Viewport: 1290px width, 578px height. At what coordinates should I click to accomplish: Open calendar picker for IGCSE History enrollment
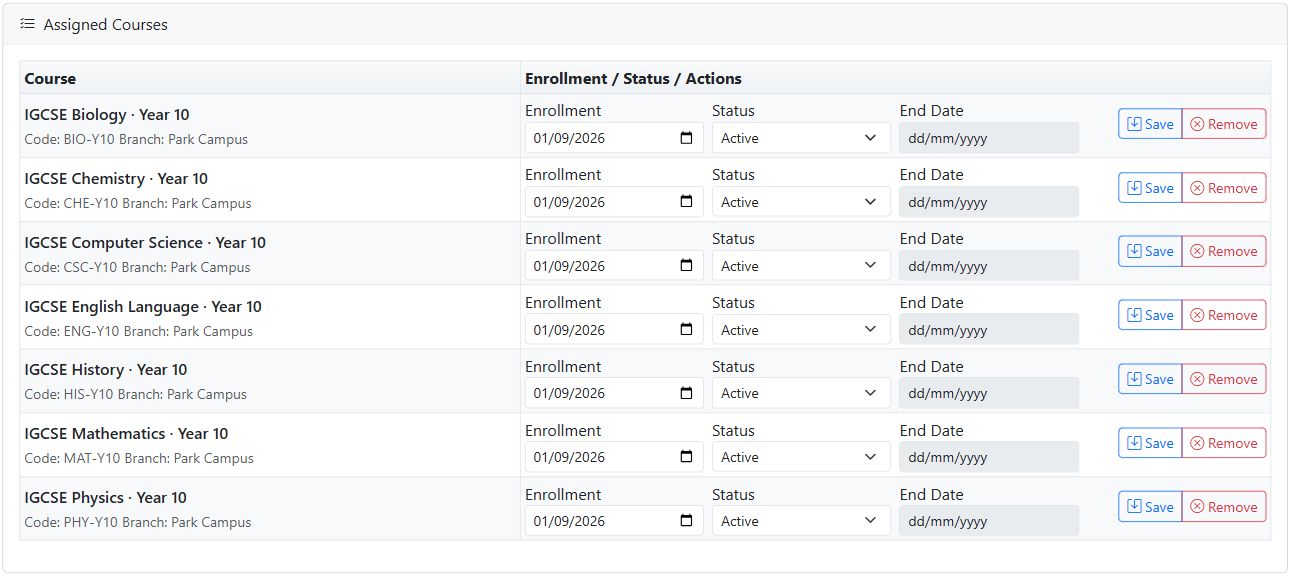point(686,393)
